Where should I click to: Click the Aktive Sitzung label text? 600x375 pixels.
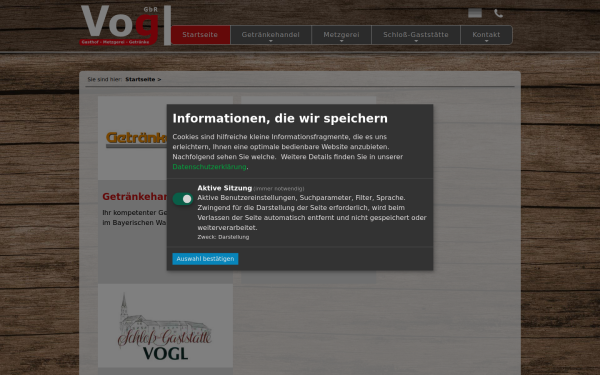[225, 188]
